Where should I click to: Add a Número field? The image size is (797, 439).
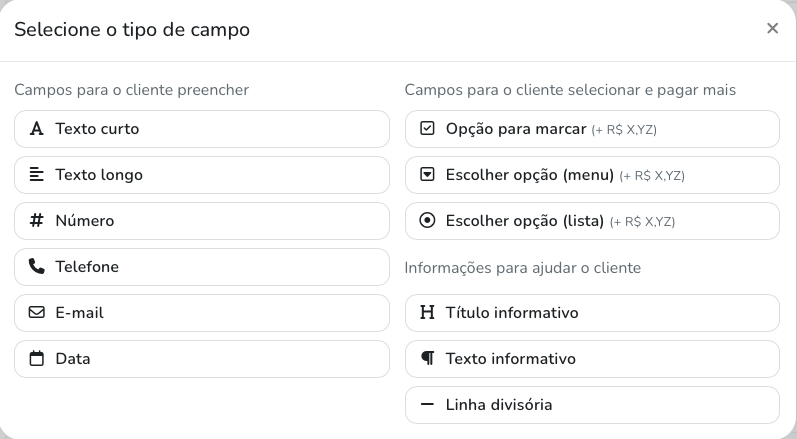click(x=201, y=221)
